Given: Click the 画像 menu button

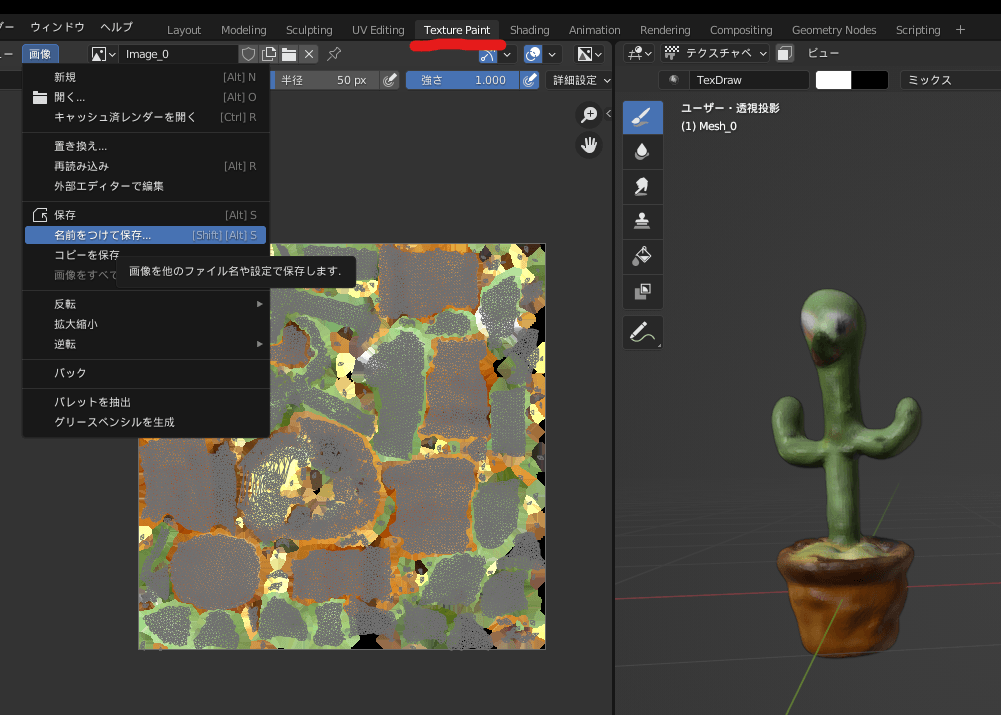Looking at the screenshot, I should (x=40, y=54).
